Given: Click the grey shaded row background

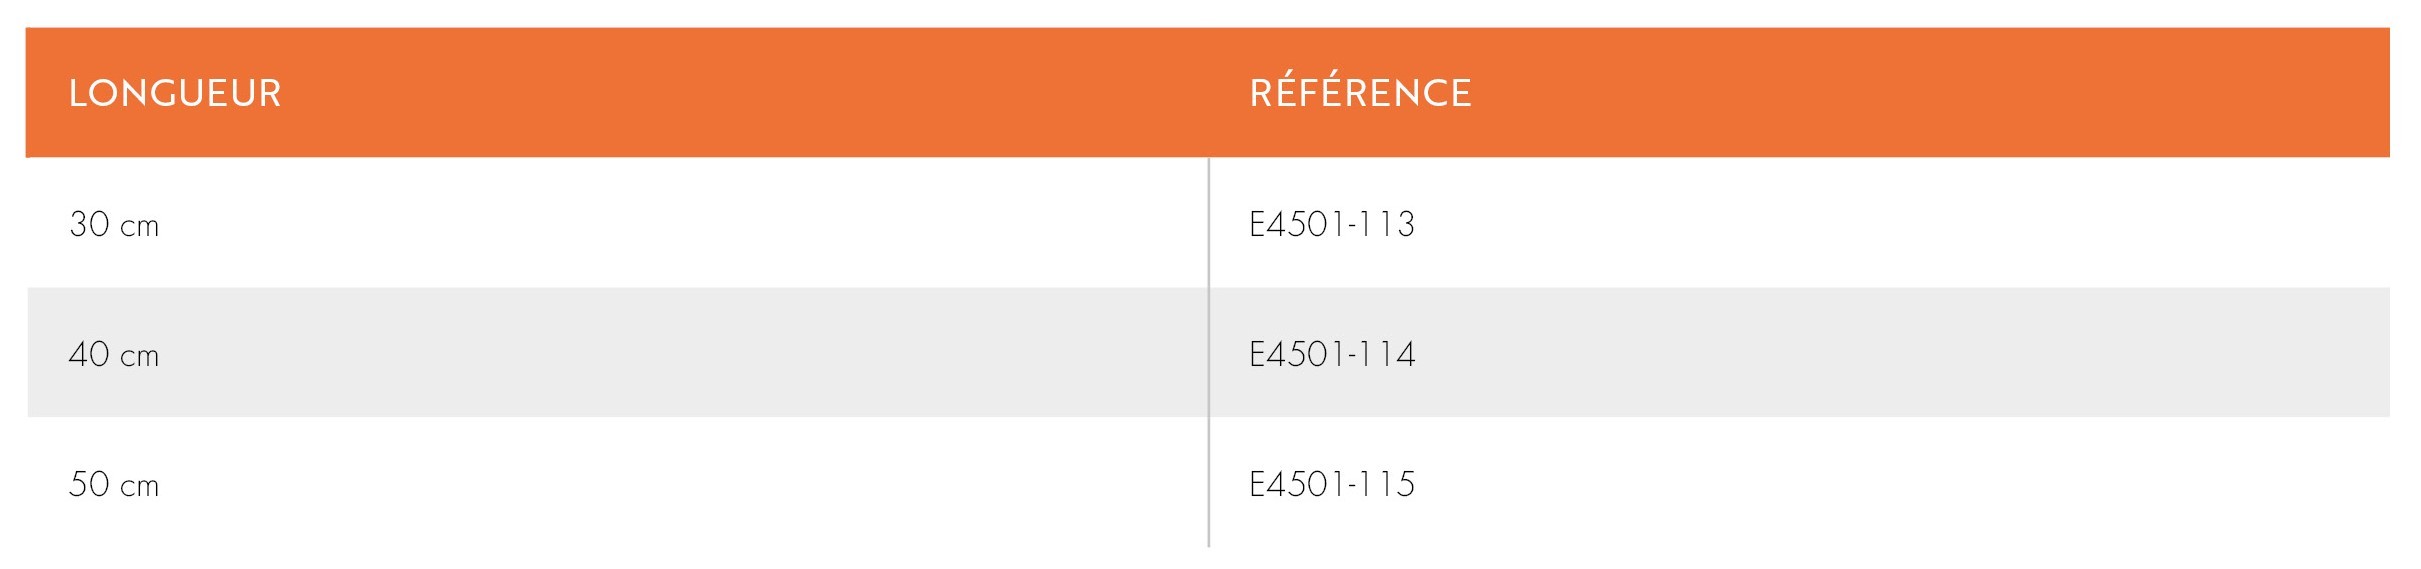Looking at the screenshot, I should 1208,352.
